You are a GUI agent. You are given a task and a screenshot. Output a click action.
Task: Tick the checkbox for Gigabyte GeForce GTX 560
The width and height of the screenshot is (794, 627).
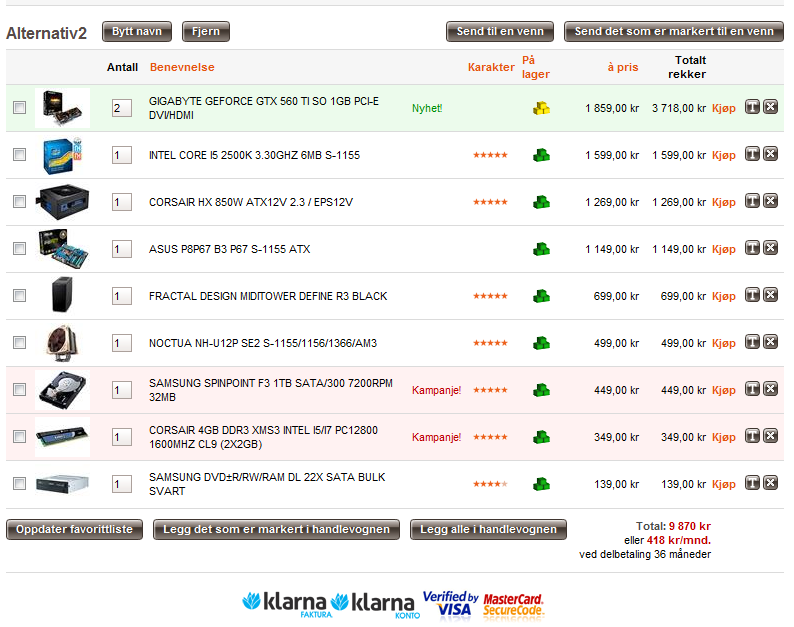coord(20,107)
